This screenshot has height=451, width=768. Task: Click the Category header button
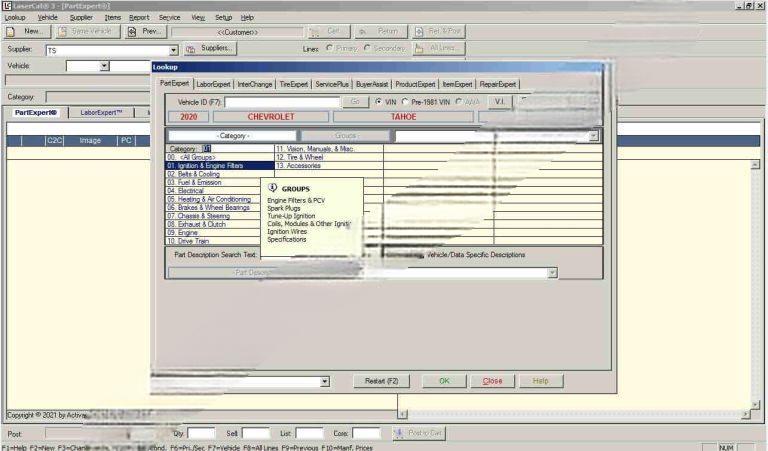click(232, 136)
